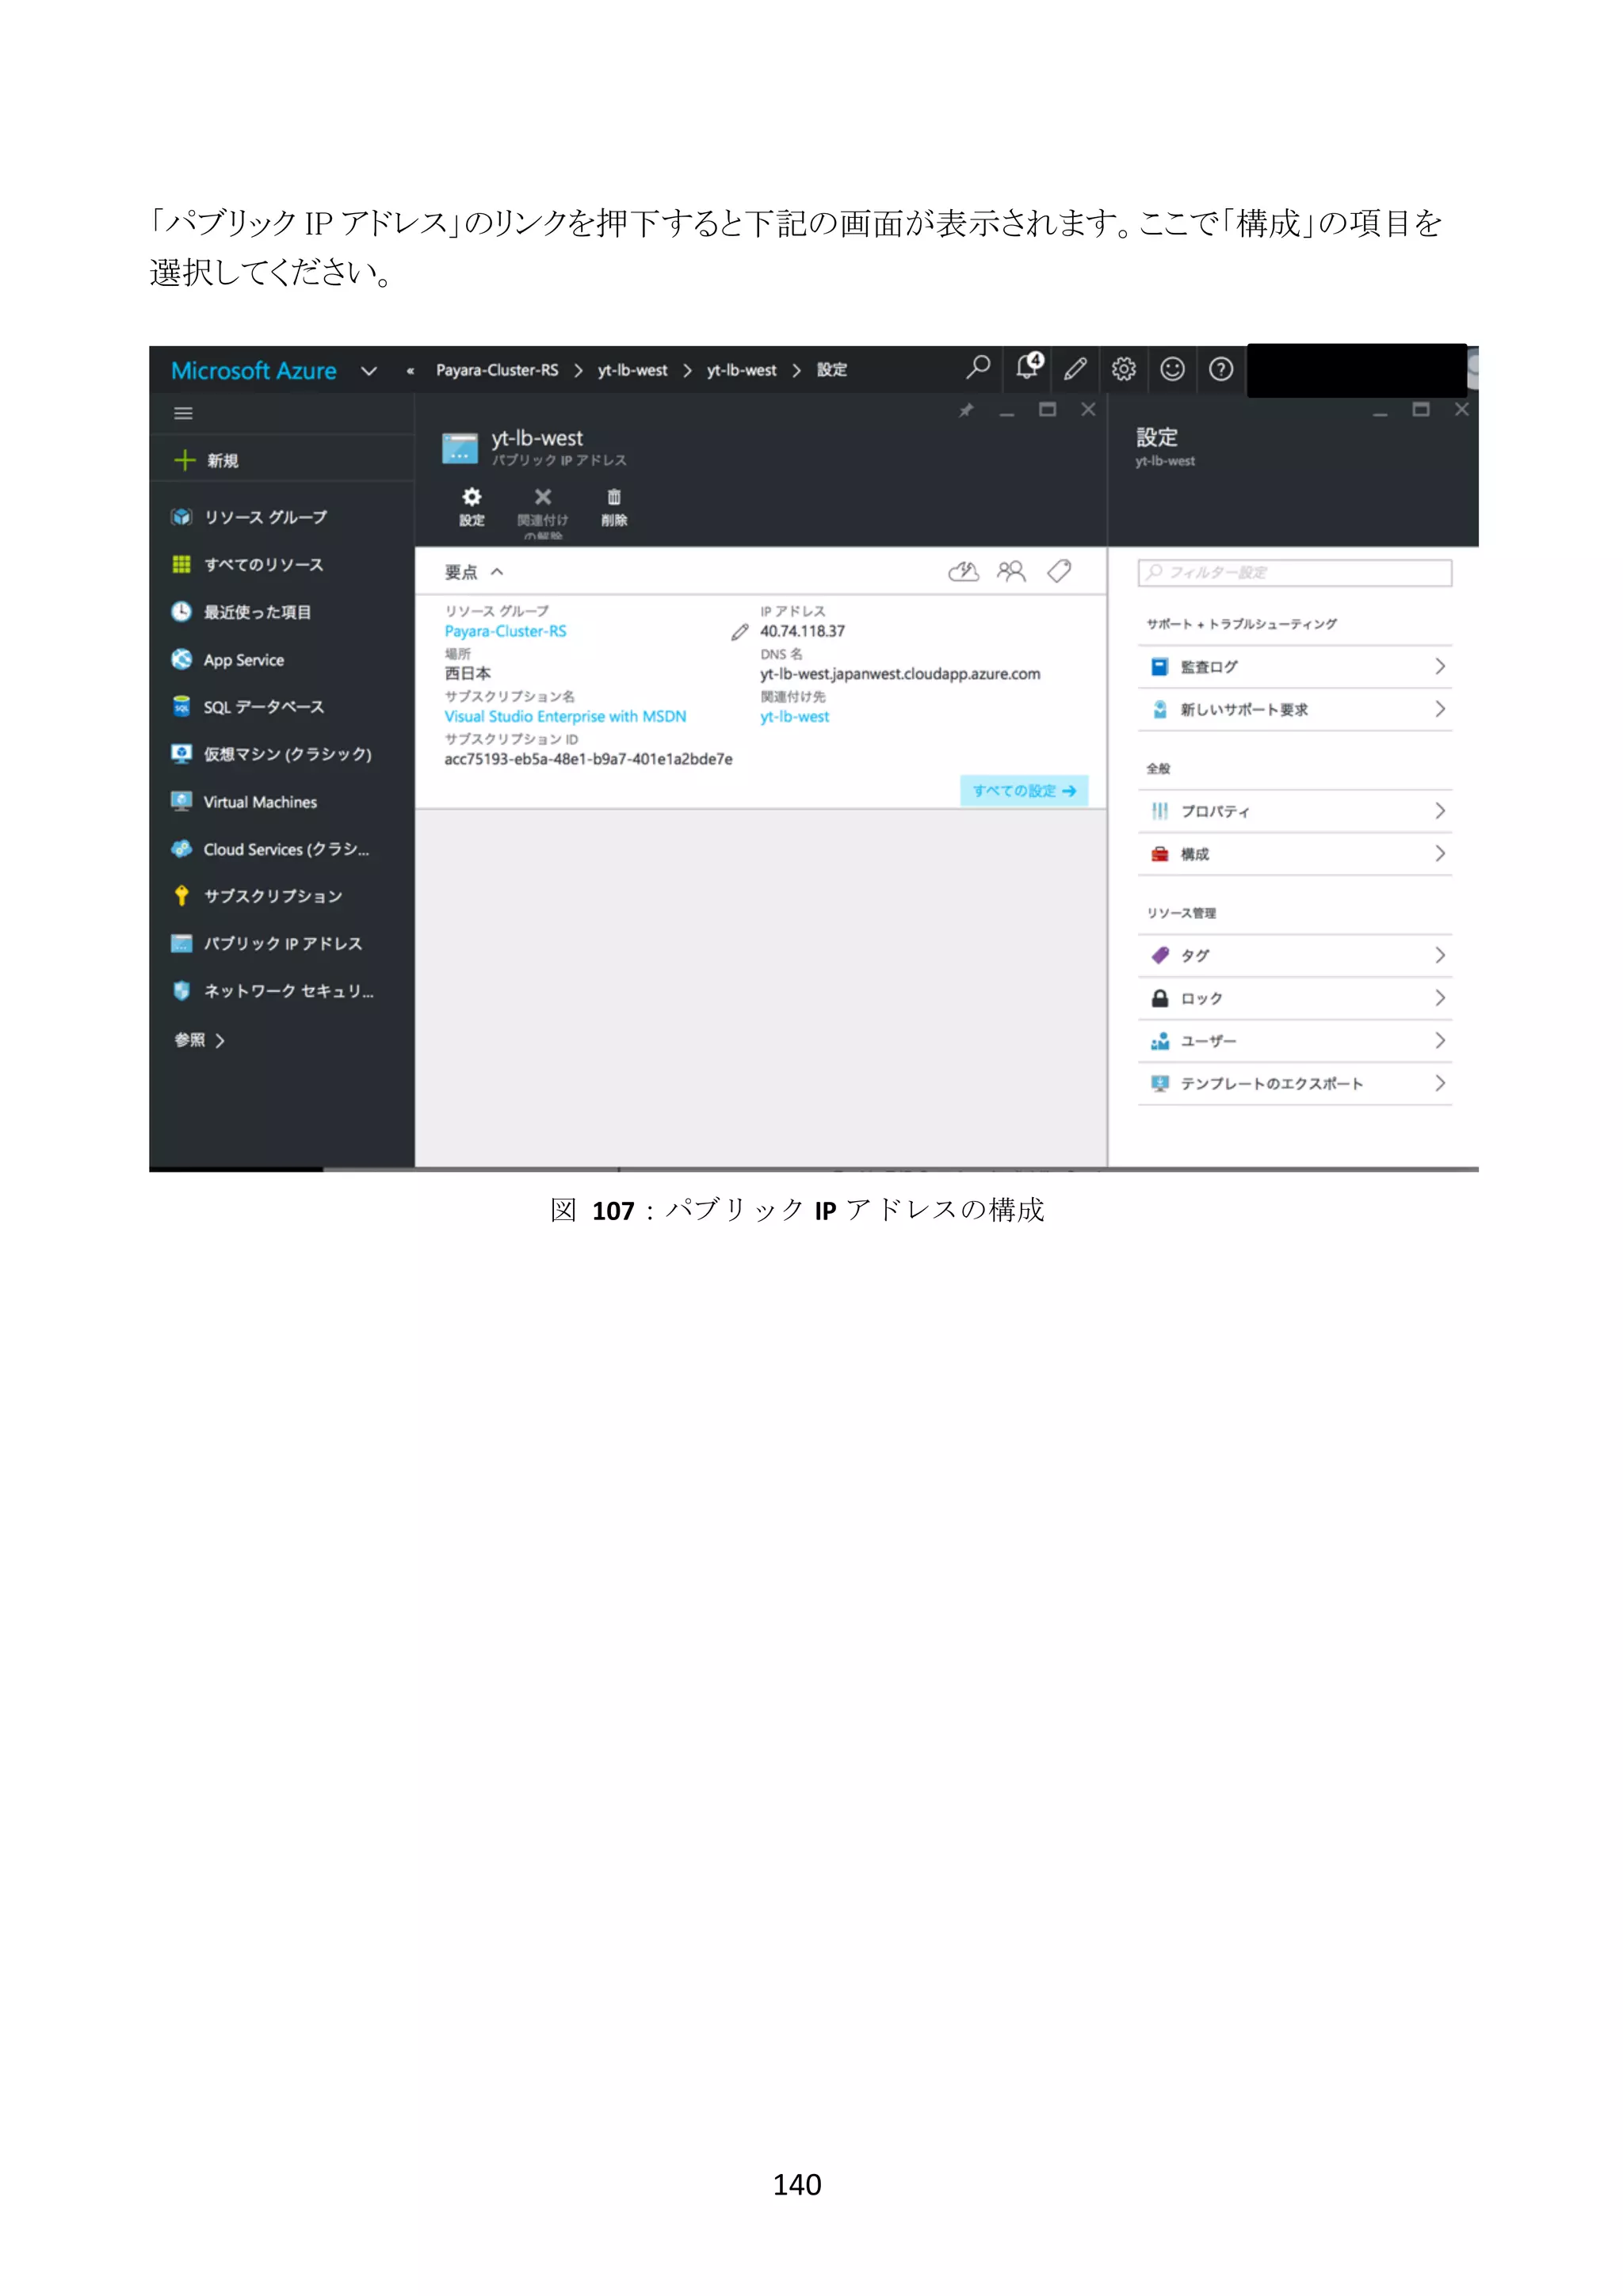Click the すべての設定 button

click(1023, 790)
